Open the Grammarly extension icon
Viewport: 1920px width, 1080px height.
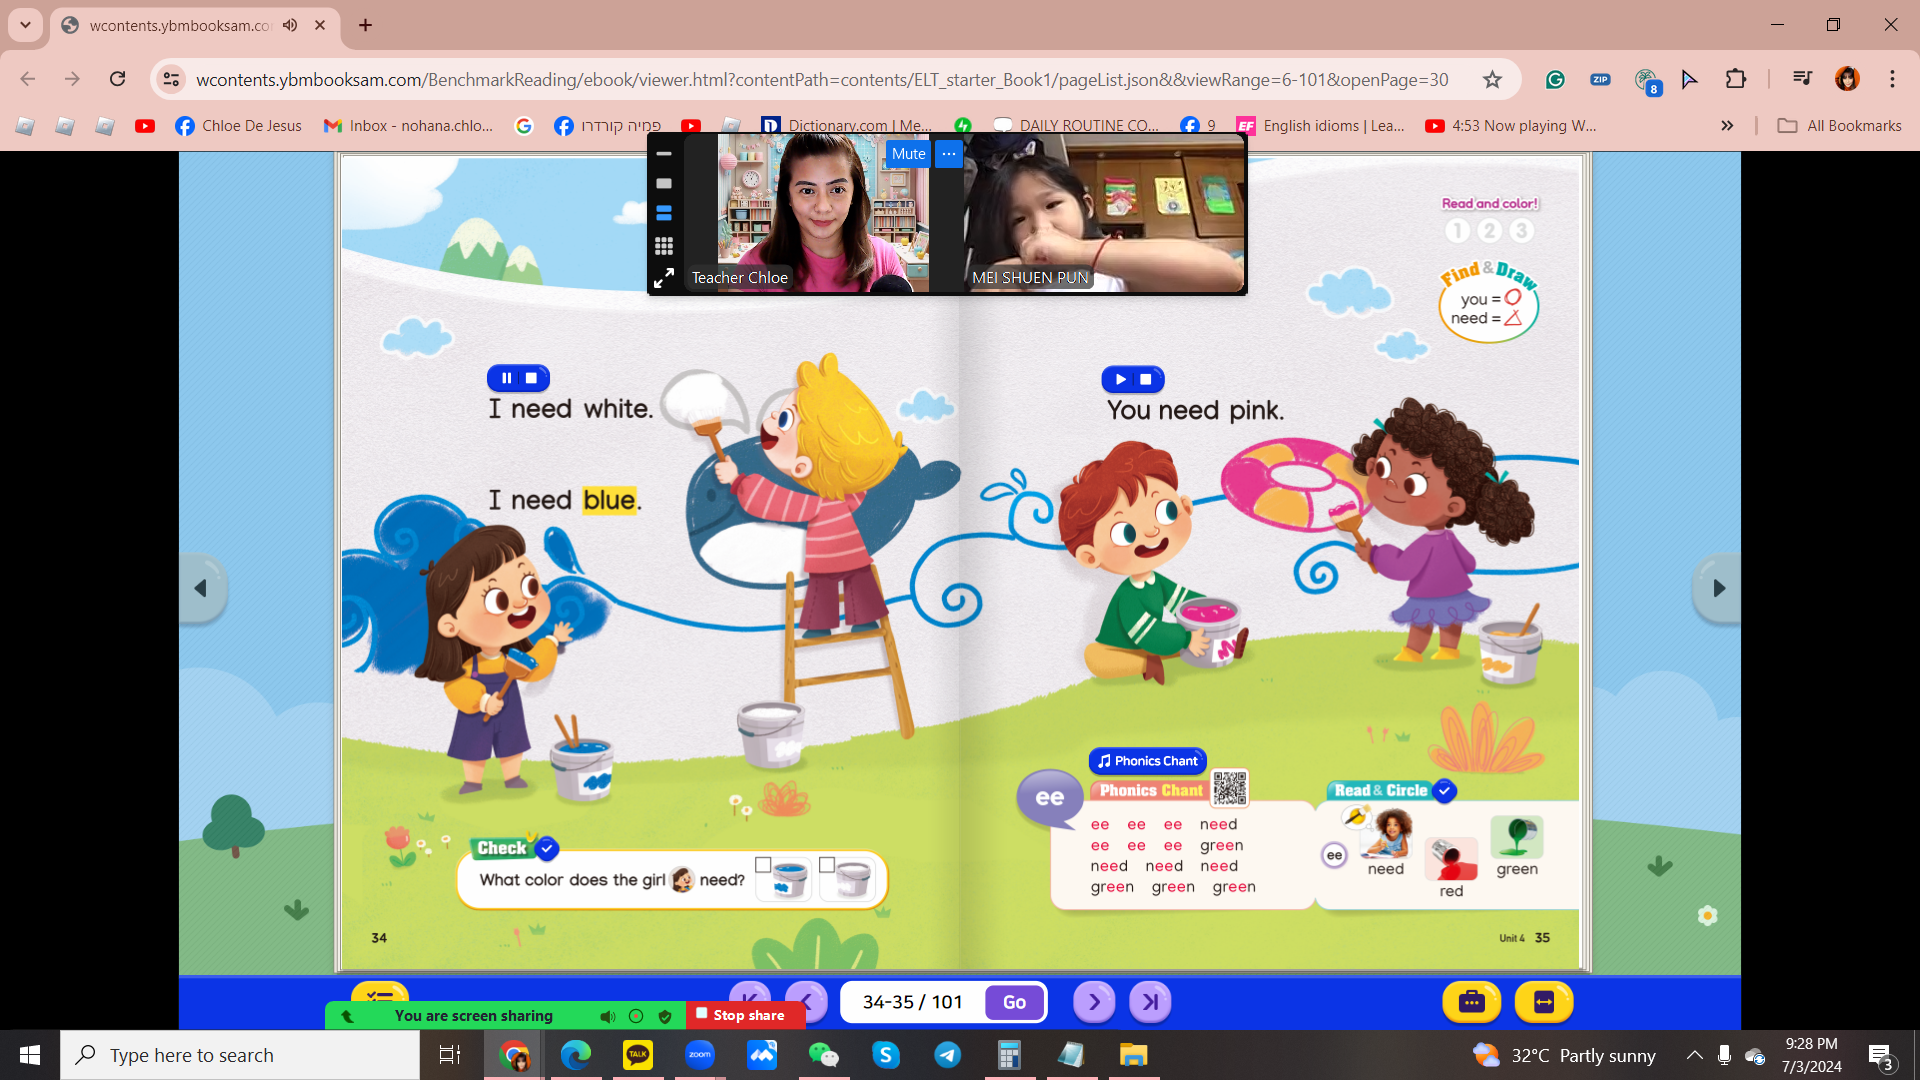point(1555,79)
